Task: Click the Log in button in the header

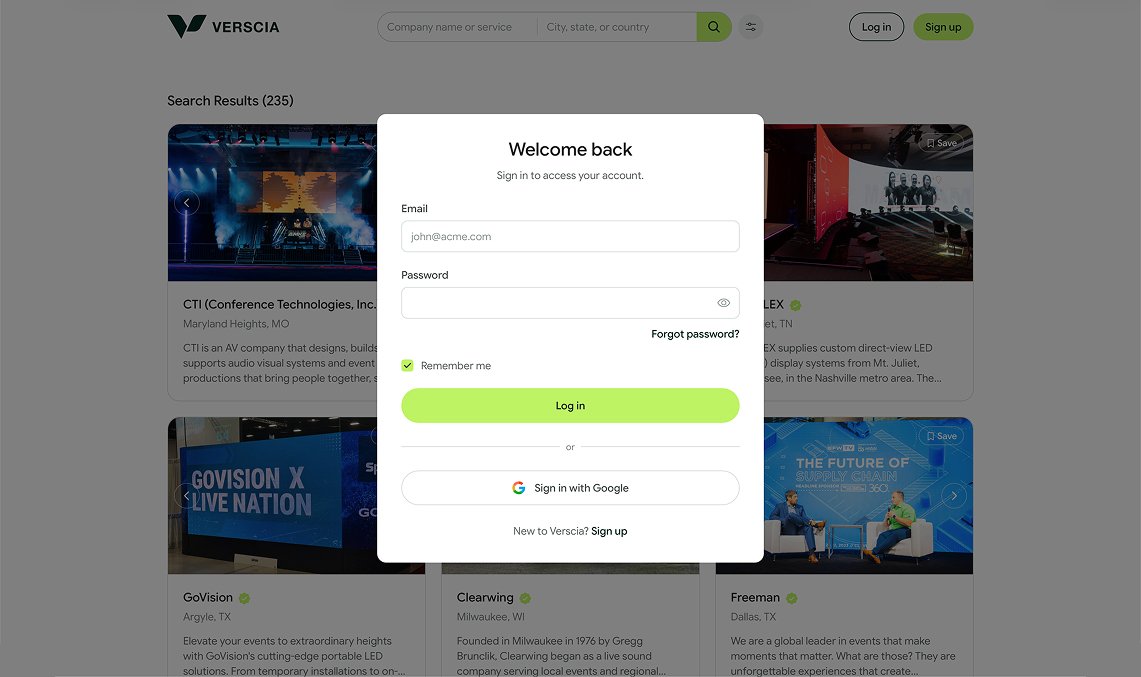Action: (876, 27)
